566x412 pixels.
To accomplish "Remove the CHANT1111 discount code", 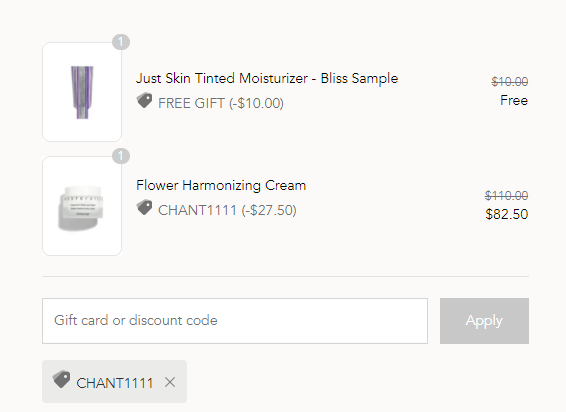I will (170, 382).
